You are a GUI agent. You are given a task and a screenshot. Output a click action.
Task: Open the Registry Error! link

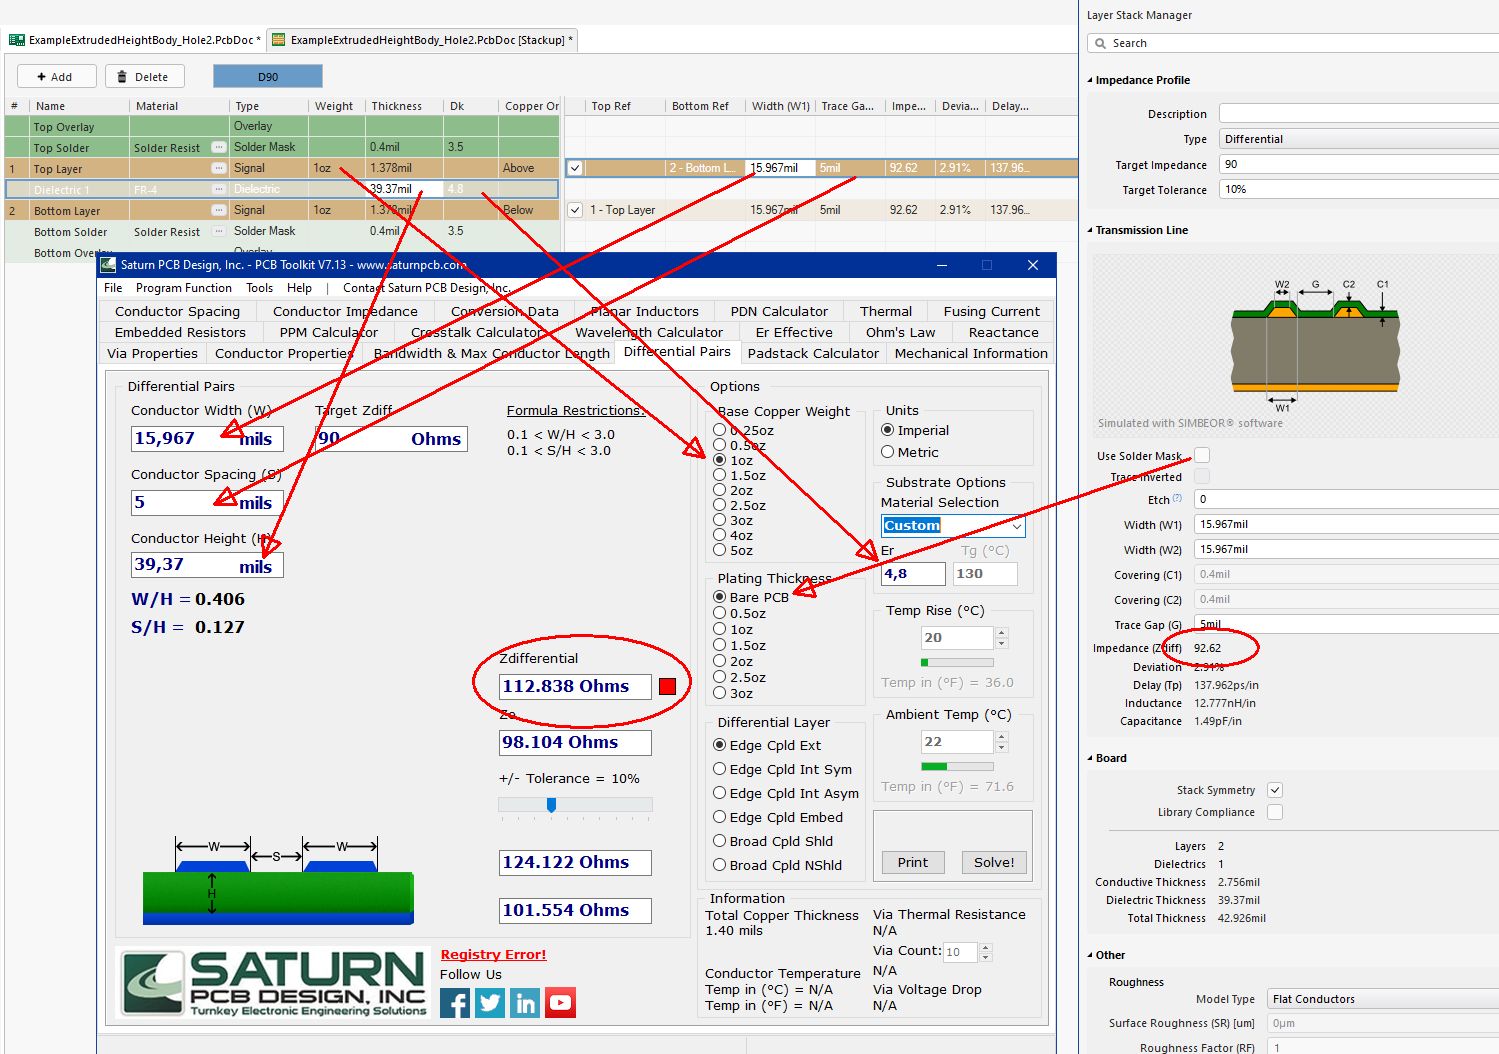point(493,954)
